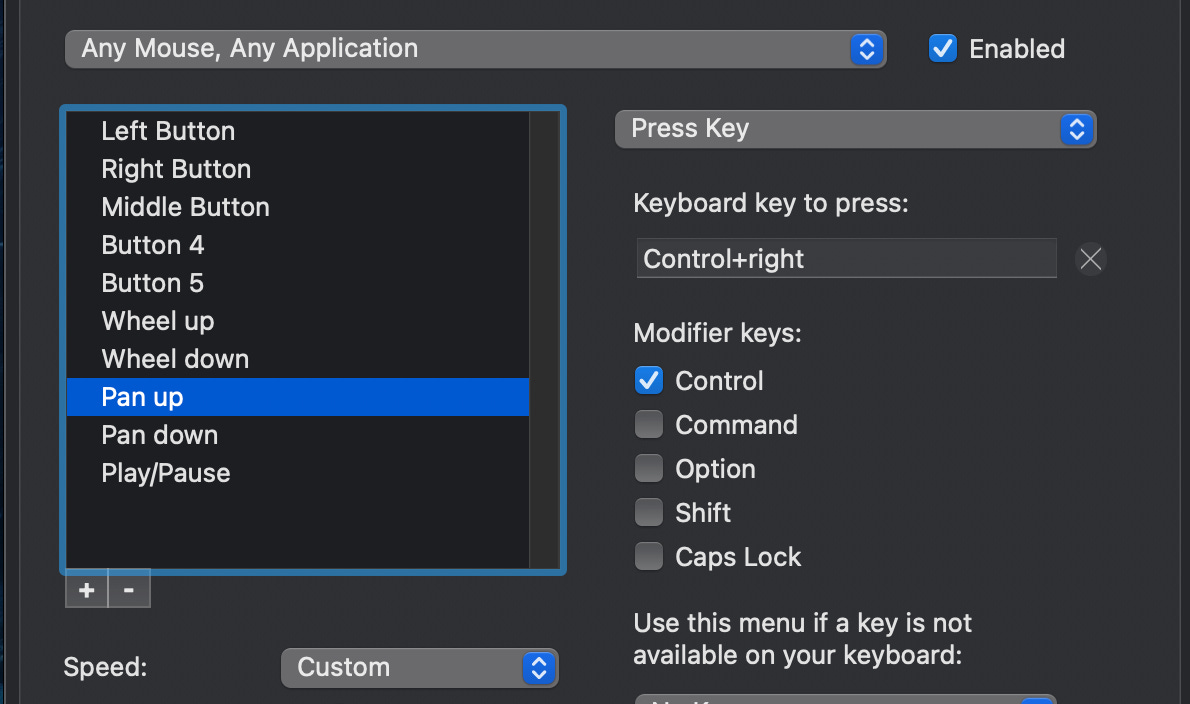Clear the keyboard key with X icon
This screenshot has width=1190, height=704.
1090,260
